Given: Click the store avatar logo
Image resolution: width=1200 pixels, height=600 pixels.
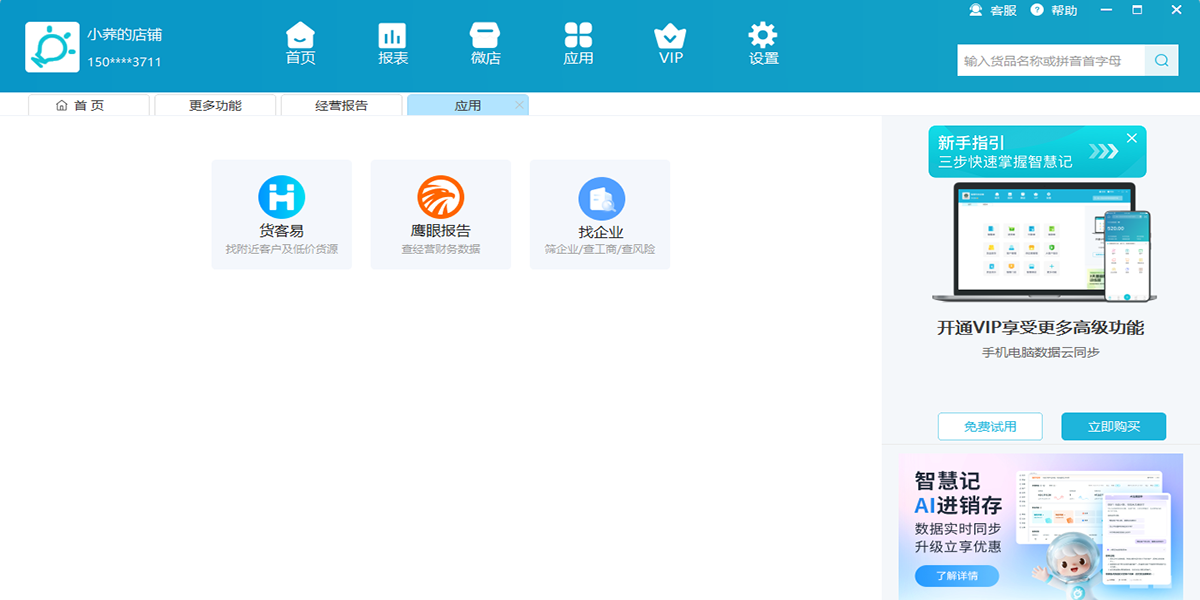Looking at the screenshot, I should (52, 46).
